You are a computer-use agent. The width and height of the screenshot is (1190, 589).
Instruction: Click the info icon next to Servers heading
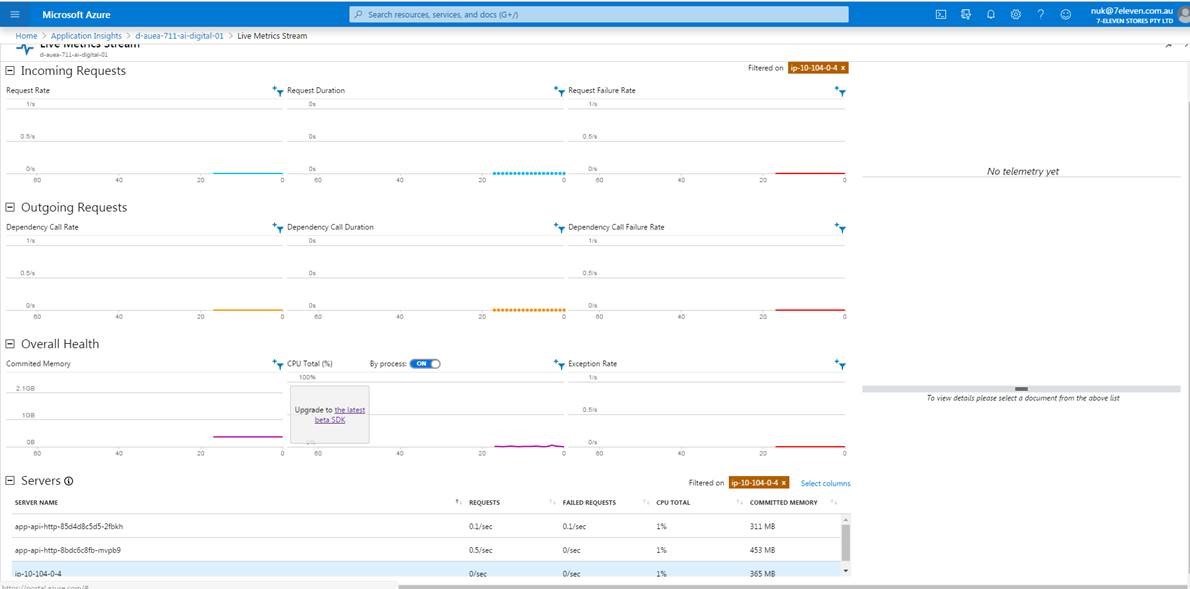click(x=66, y=481)
